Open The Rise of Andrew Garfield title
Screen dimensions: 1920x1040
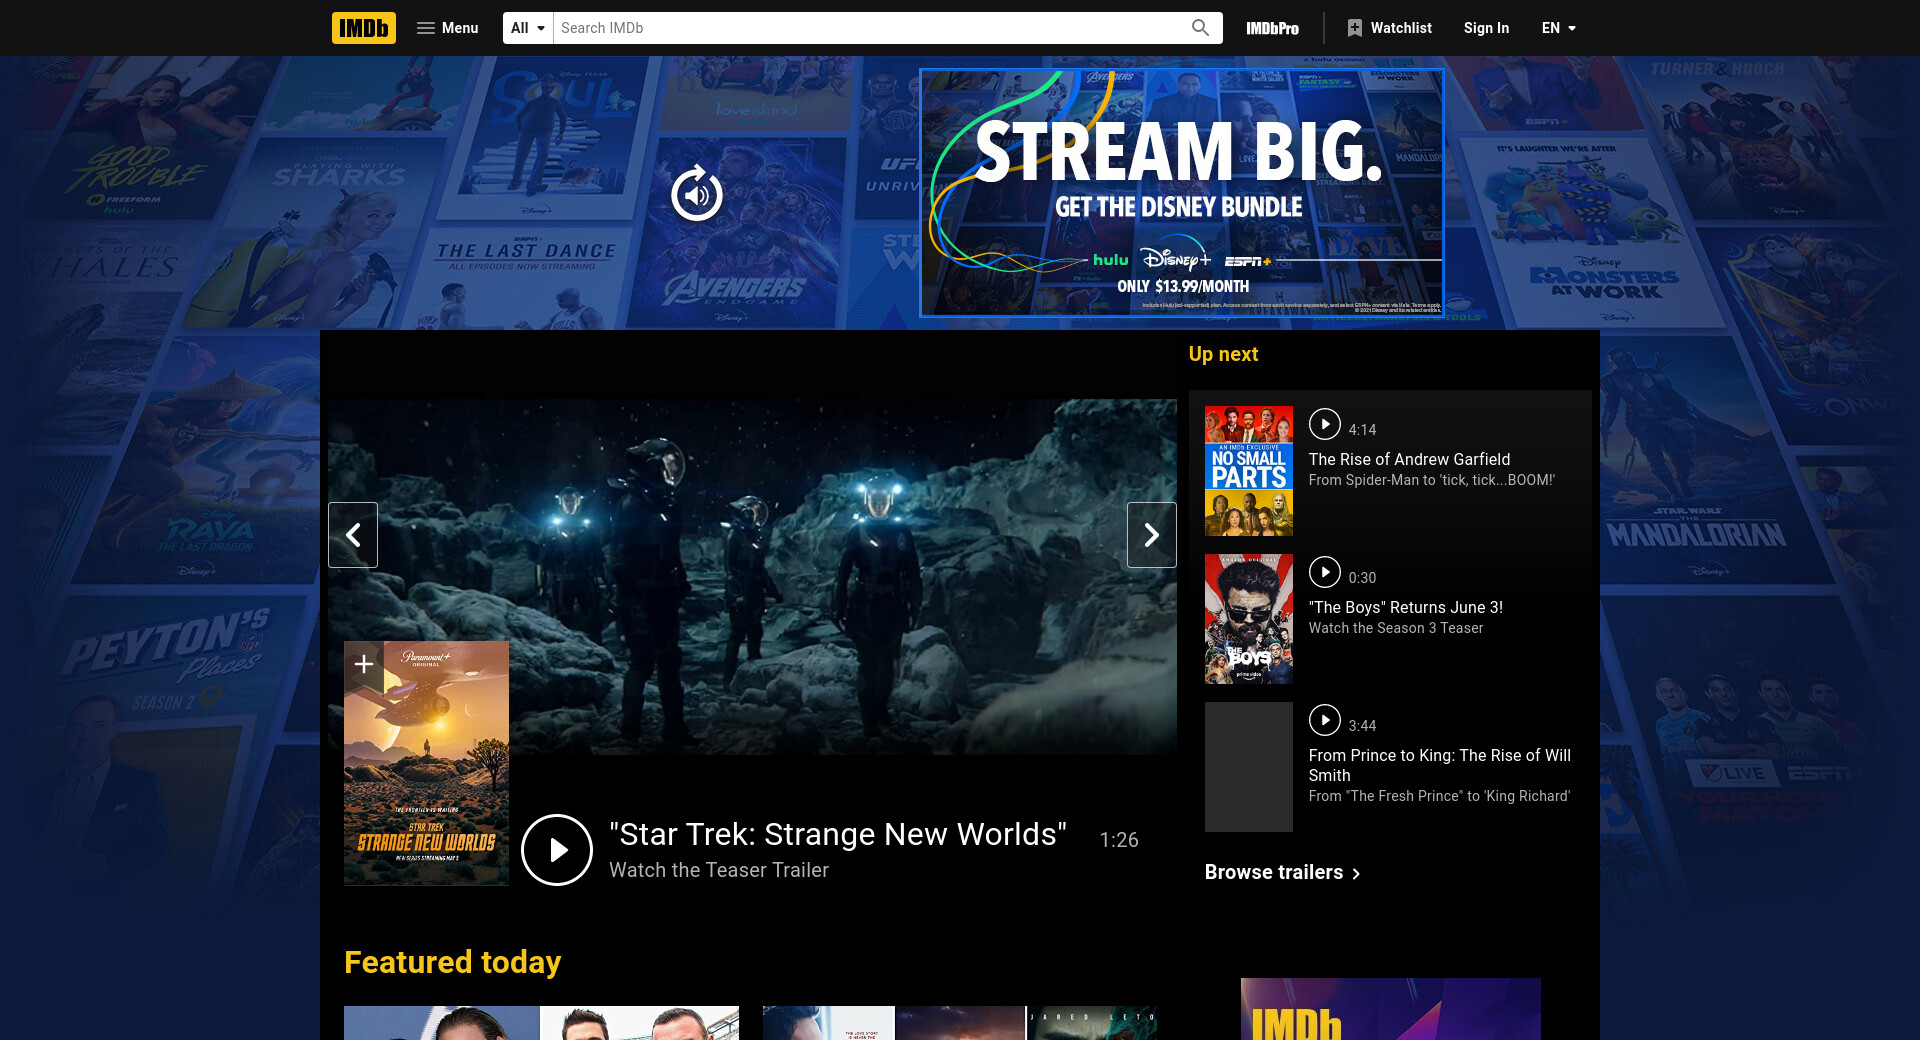coord(1409,459)
